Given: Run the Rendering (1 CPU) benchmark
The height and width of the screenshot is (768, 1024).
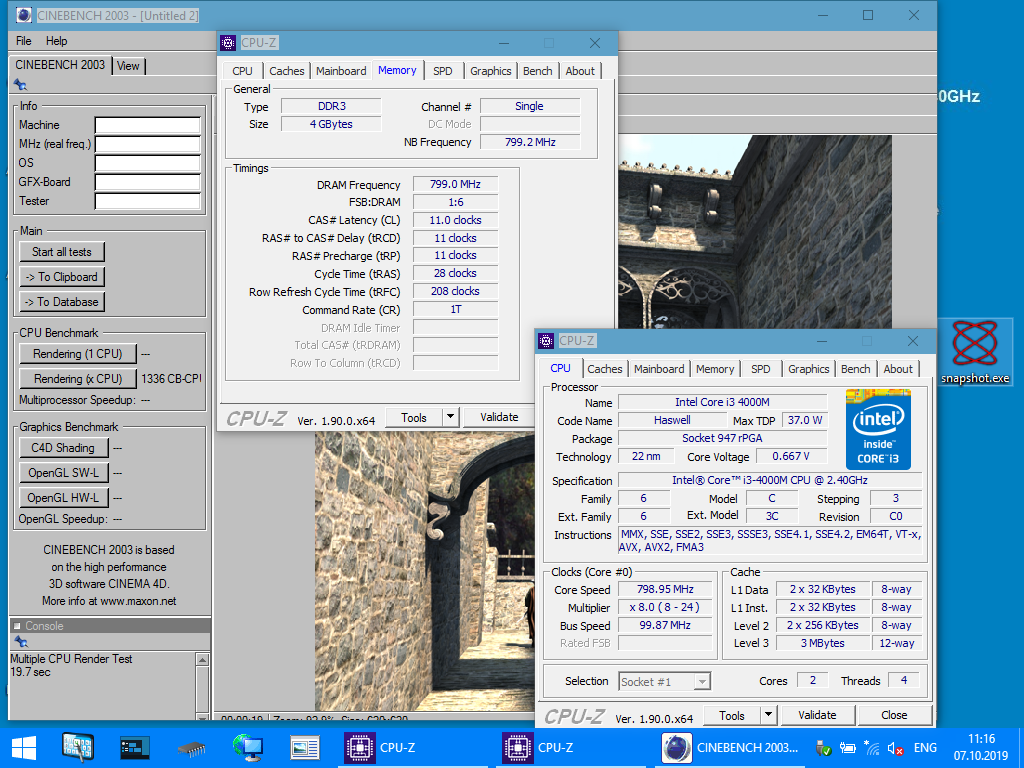Looking at the screenshot, I should 78,354.
